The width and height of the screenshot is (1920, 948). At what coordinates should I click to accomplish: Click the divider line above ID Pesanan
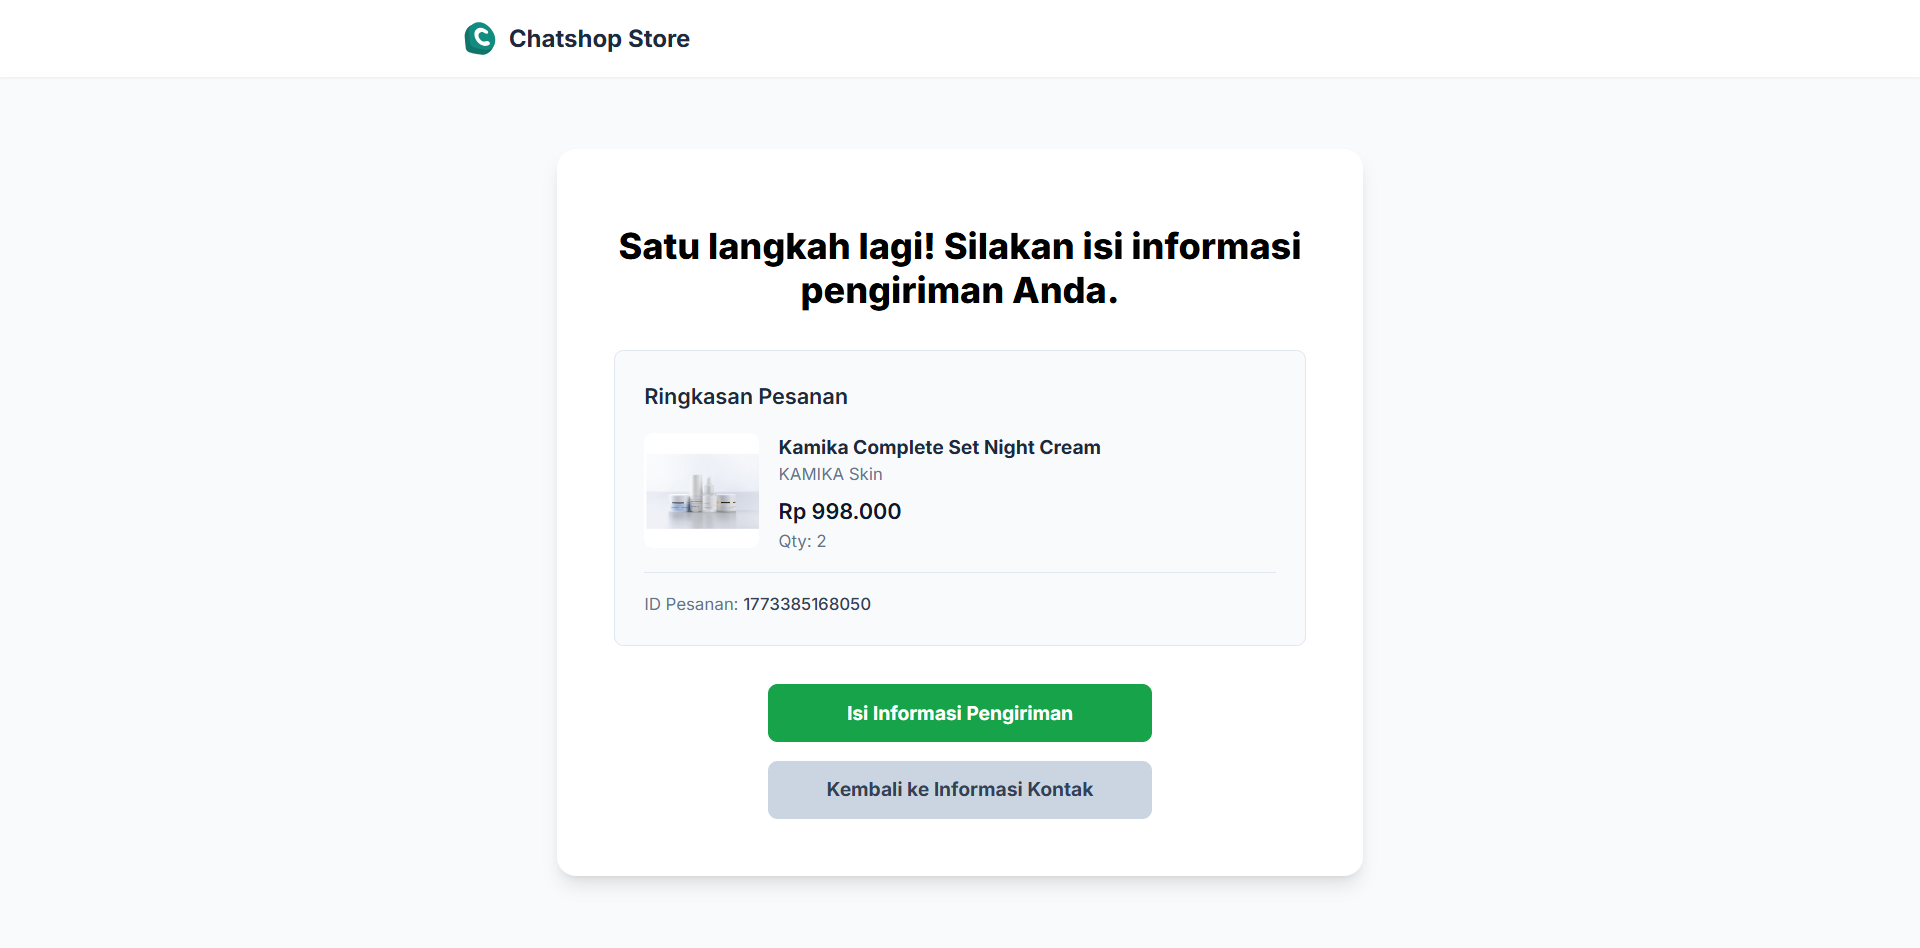959,573
